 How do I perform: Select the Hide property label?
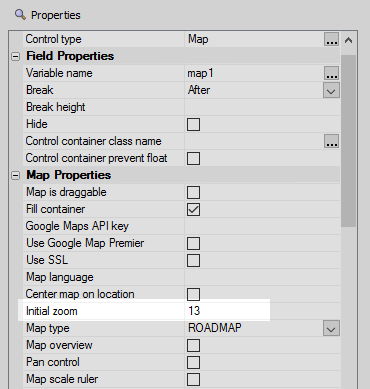tap(37, 124)
